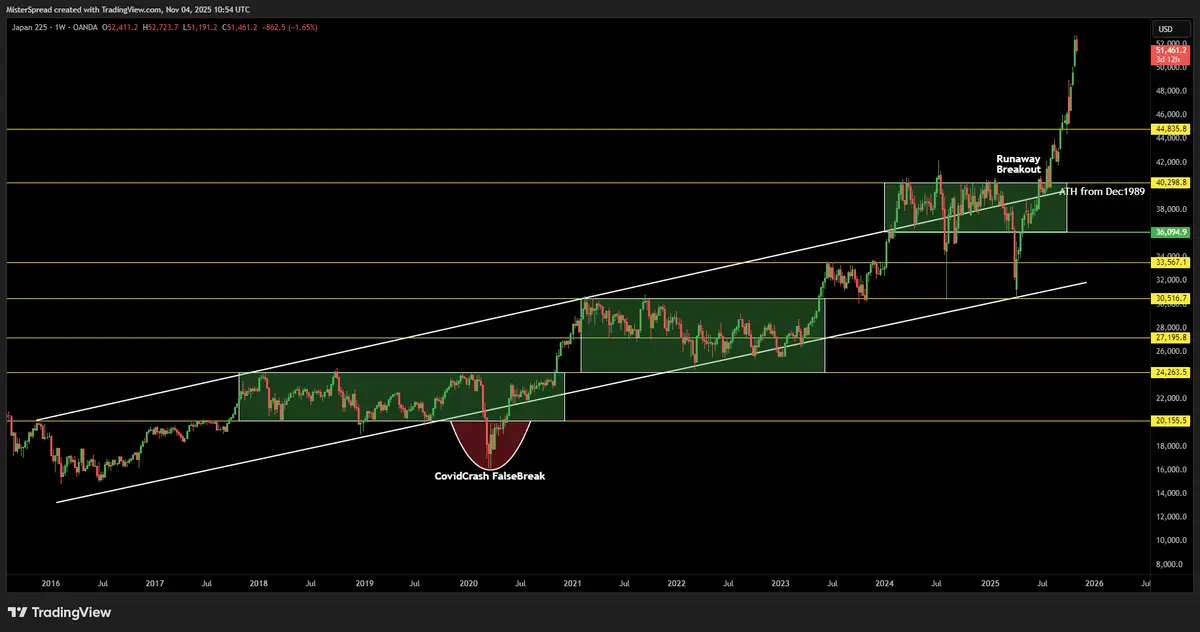
Task: Click the 2025 label on time axis
Action: (991, 582)
